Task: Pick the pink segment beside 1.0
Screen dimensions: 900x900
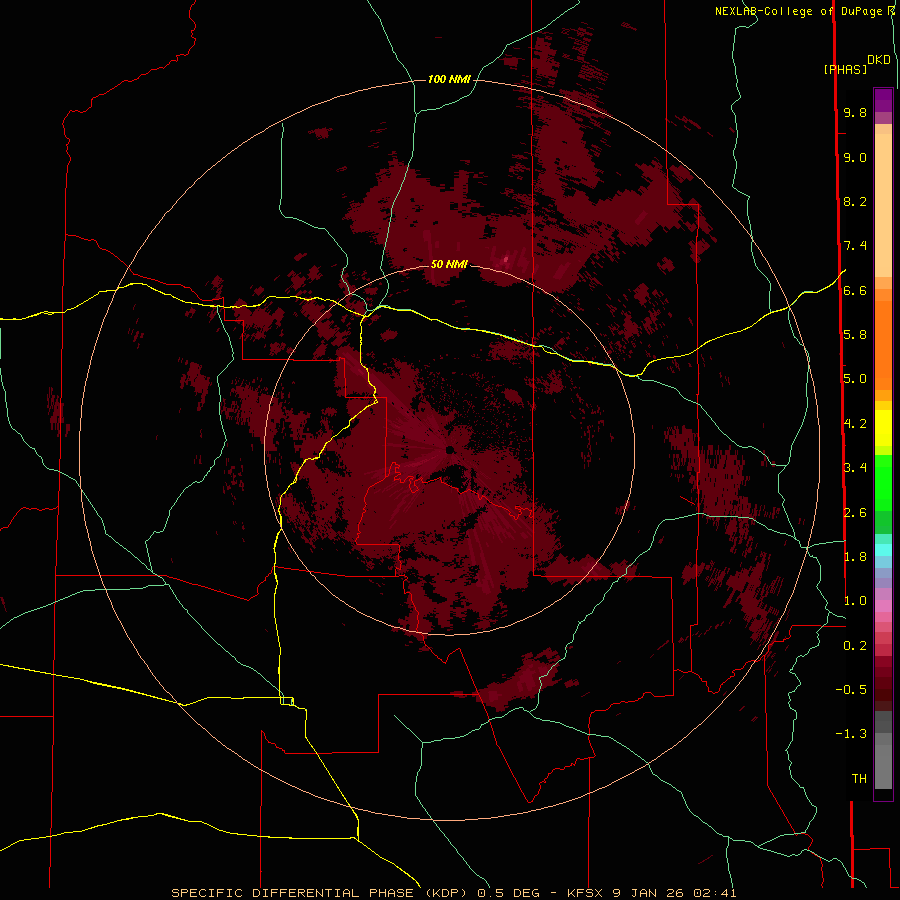Action: (883, 606)
